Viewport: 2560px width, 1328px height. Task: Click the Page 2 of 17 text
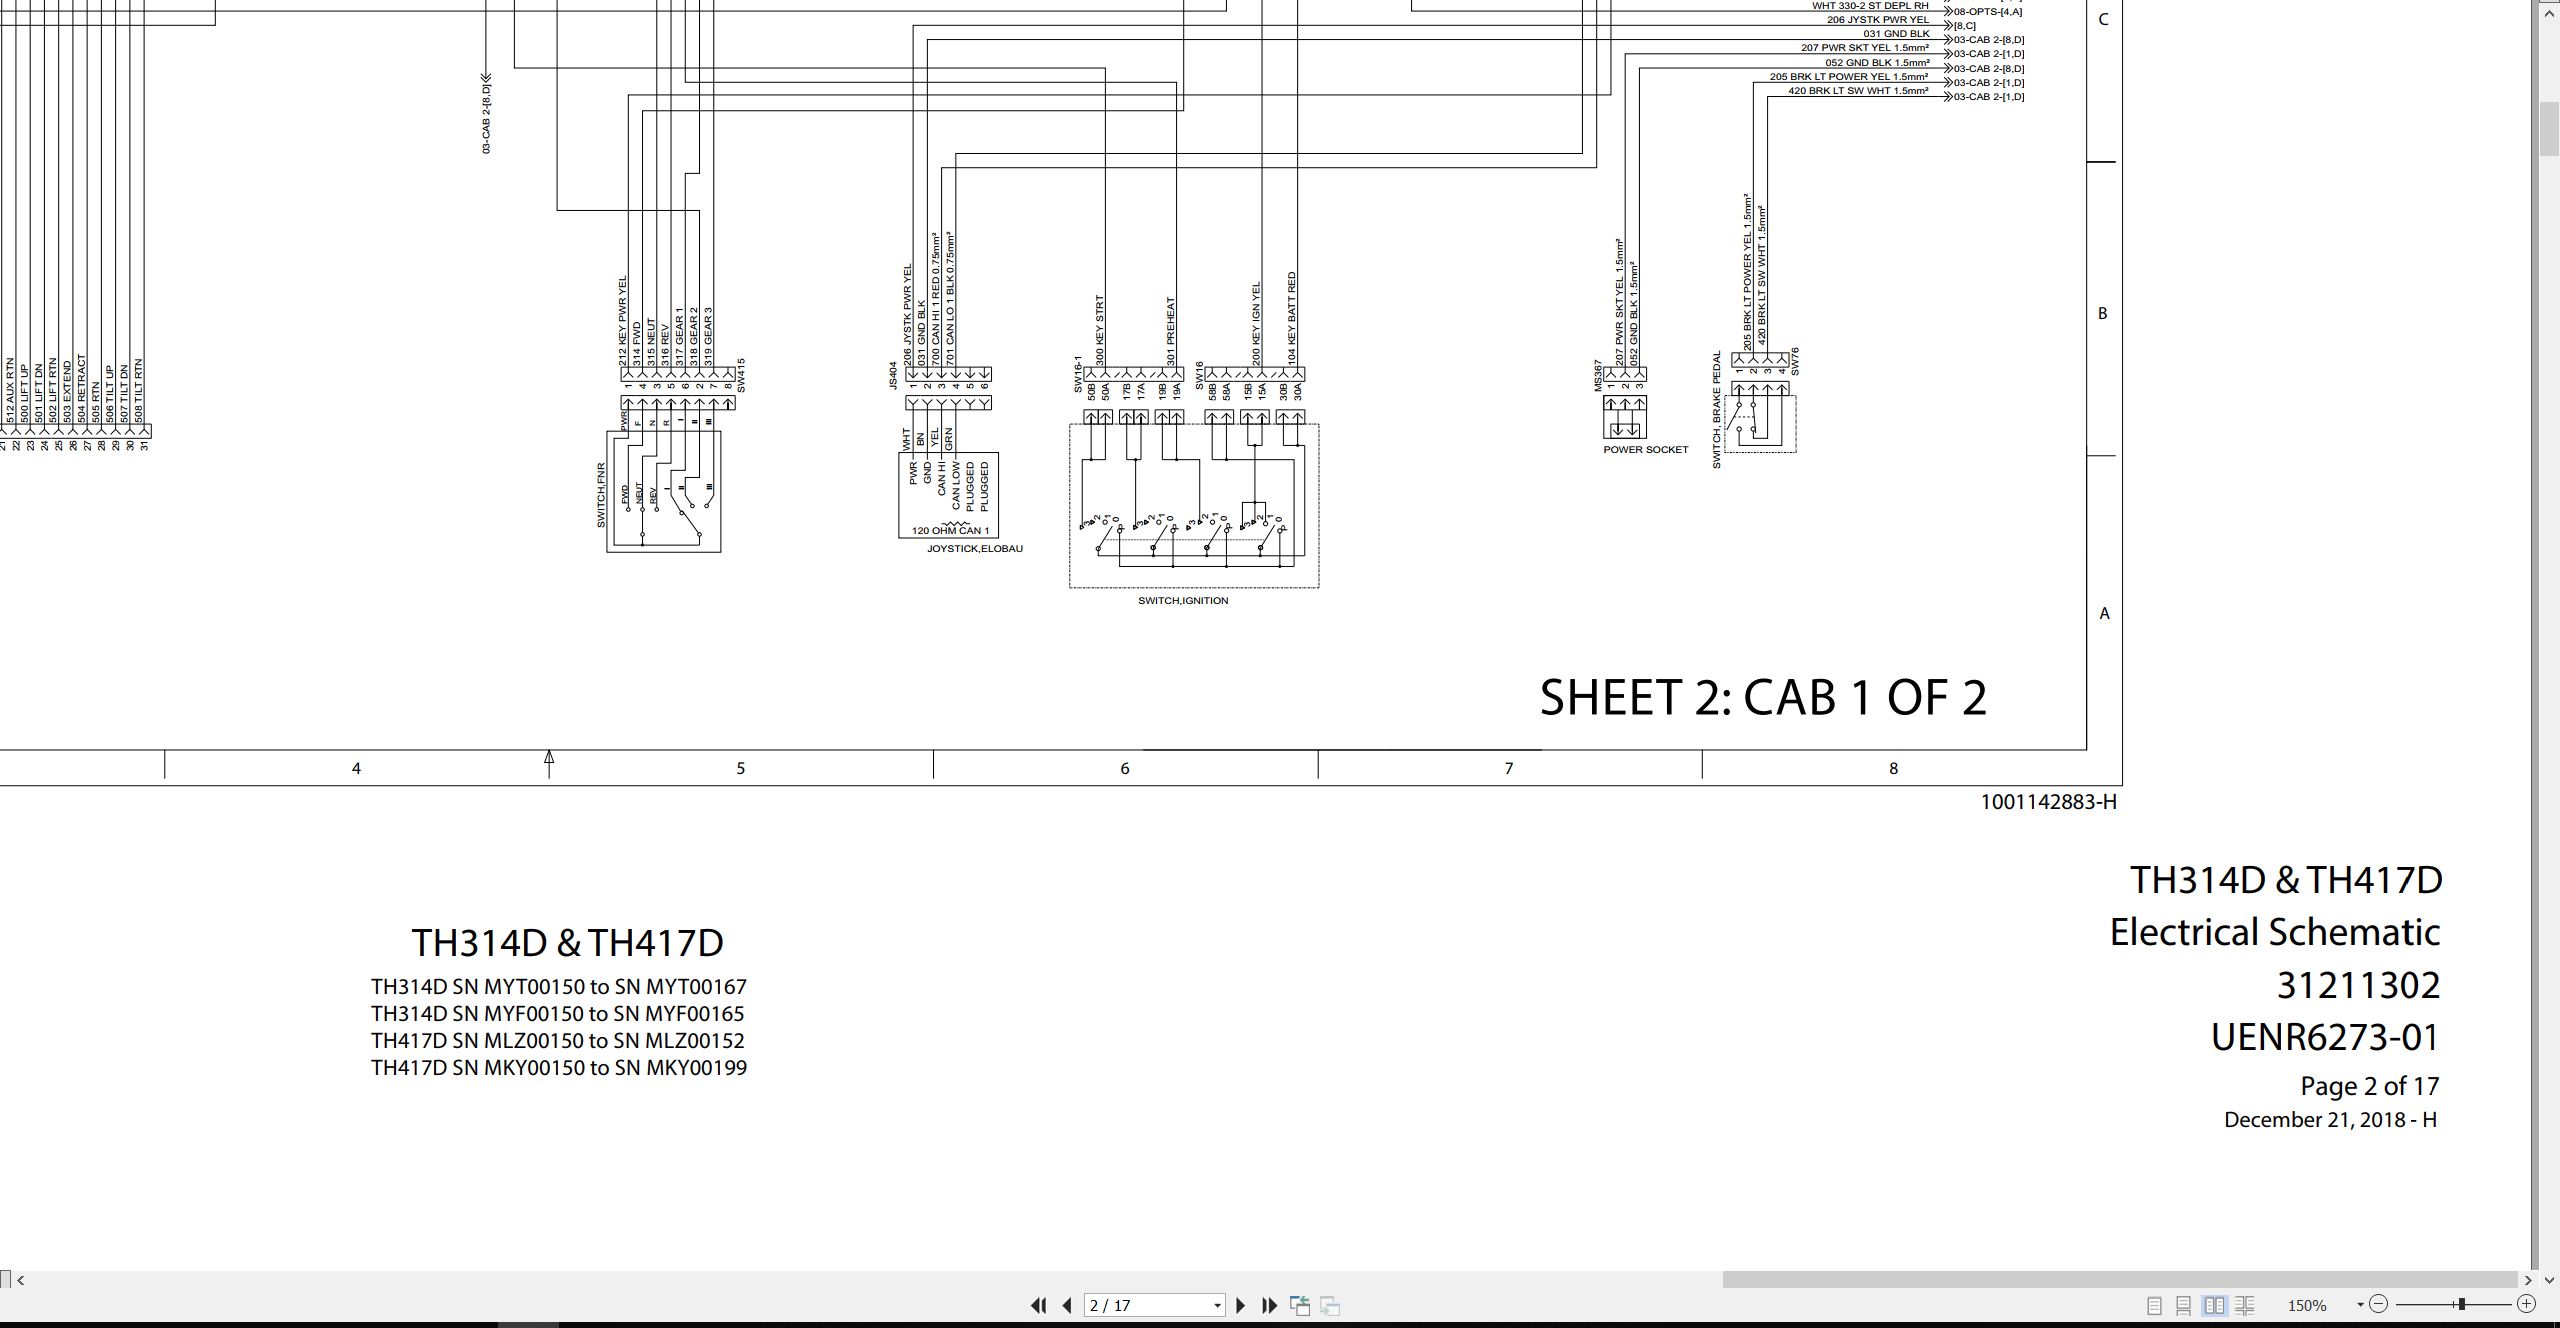click(2370, 1086)
